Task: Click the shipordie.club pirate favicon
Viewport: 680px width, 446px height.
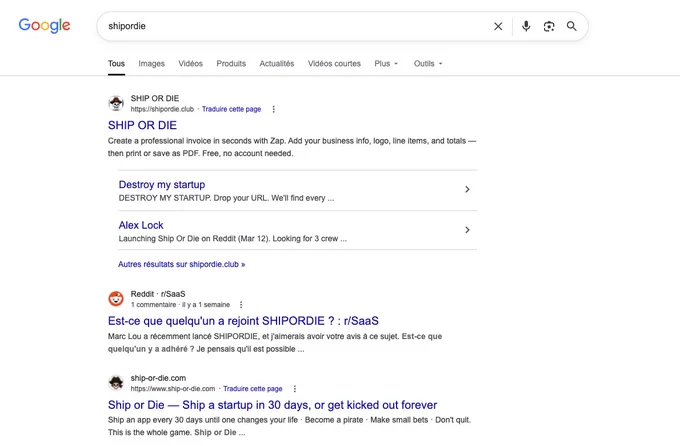Action: pos(116,103)
